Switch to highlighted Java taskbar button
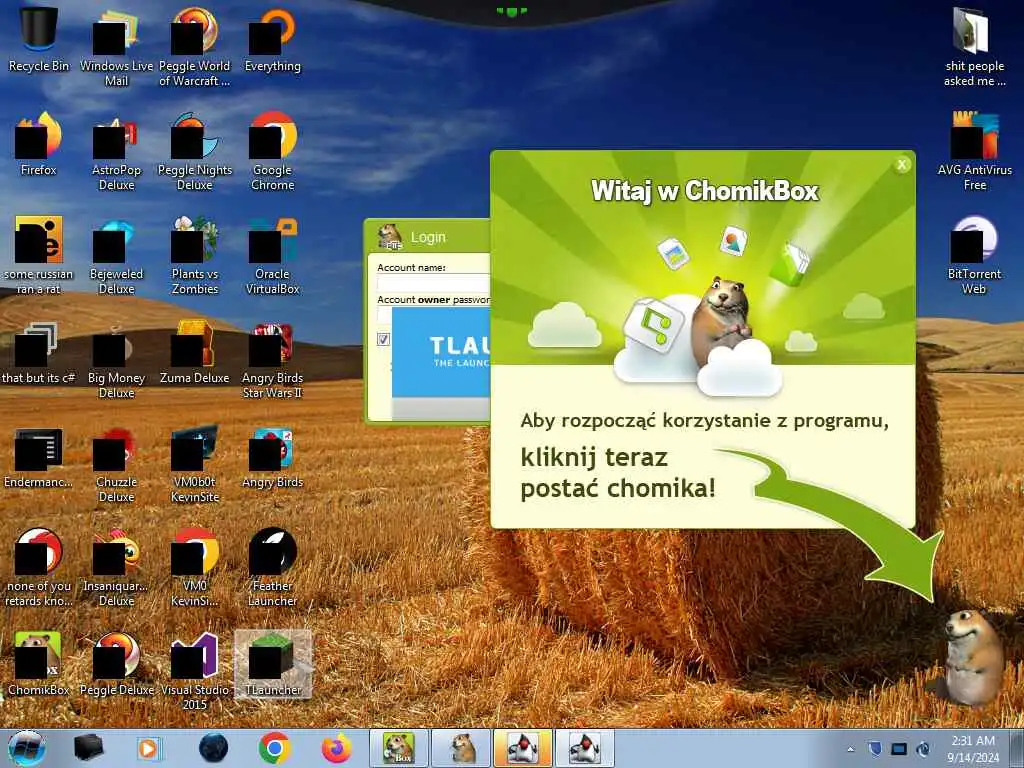Image resolution: width=1024 pixels, height=768 pixels. [x=523, y=748]
